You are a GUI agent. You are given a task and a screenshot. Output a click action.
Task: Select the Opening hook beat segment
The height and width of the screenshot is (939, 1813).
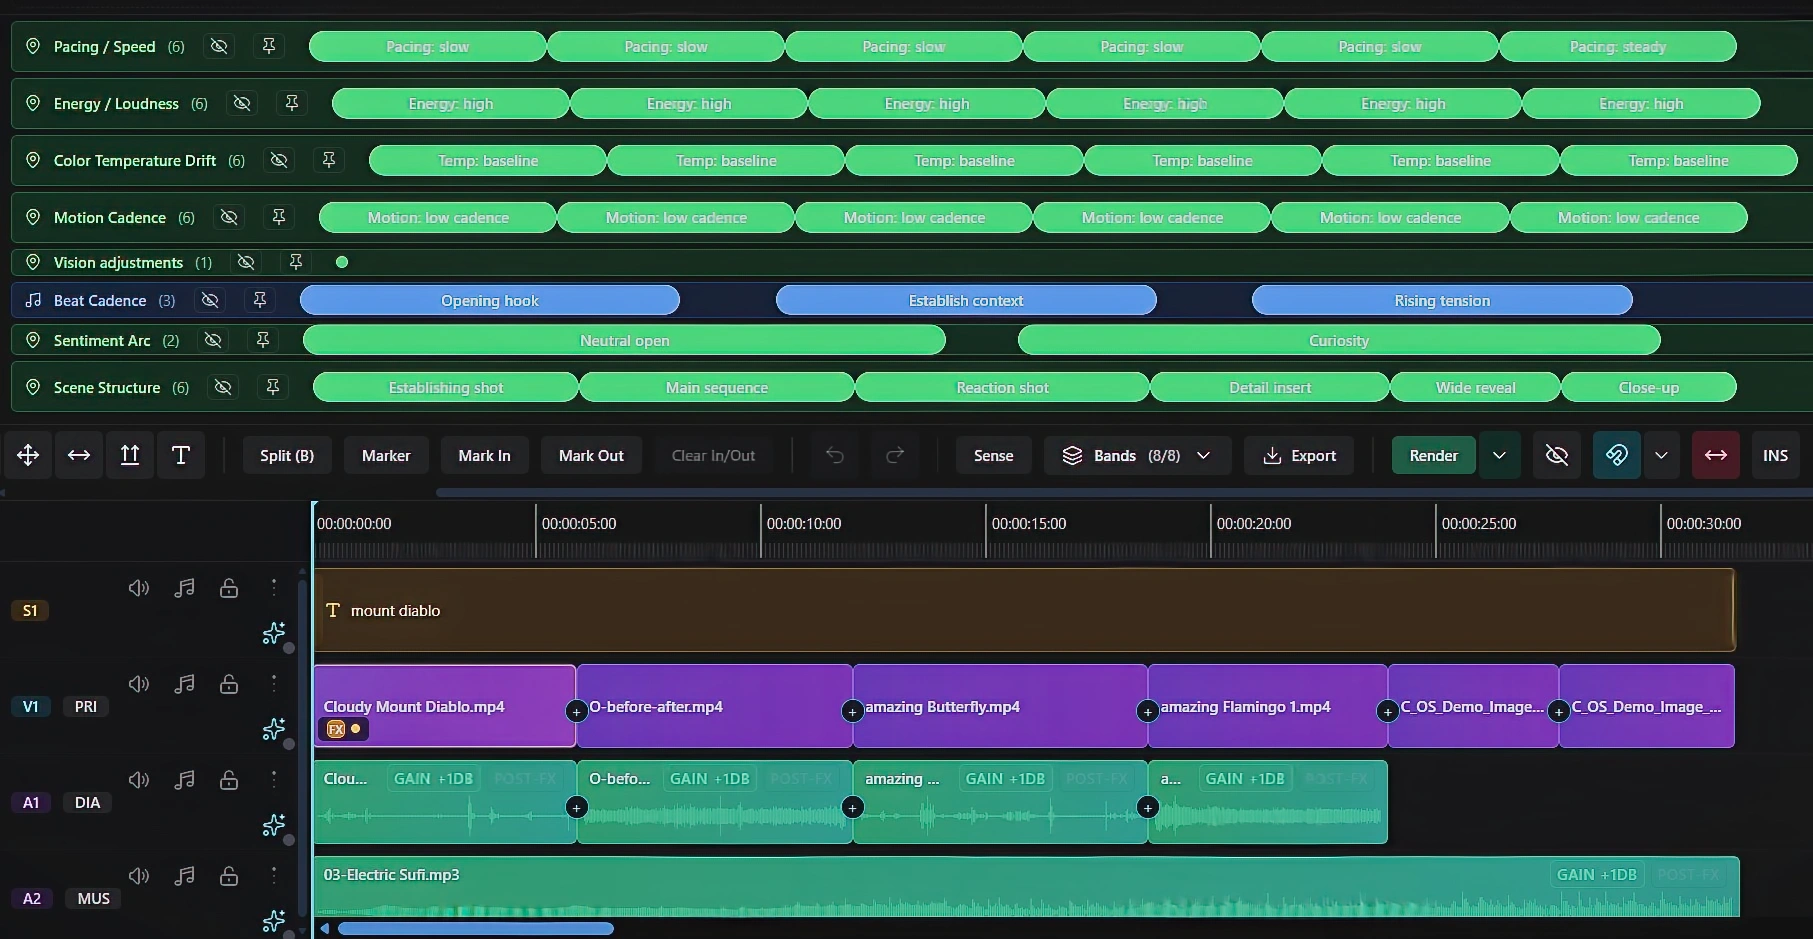tap(489, 300)
